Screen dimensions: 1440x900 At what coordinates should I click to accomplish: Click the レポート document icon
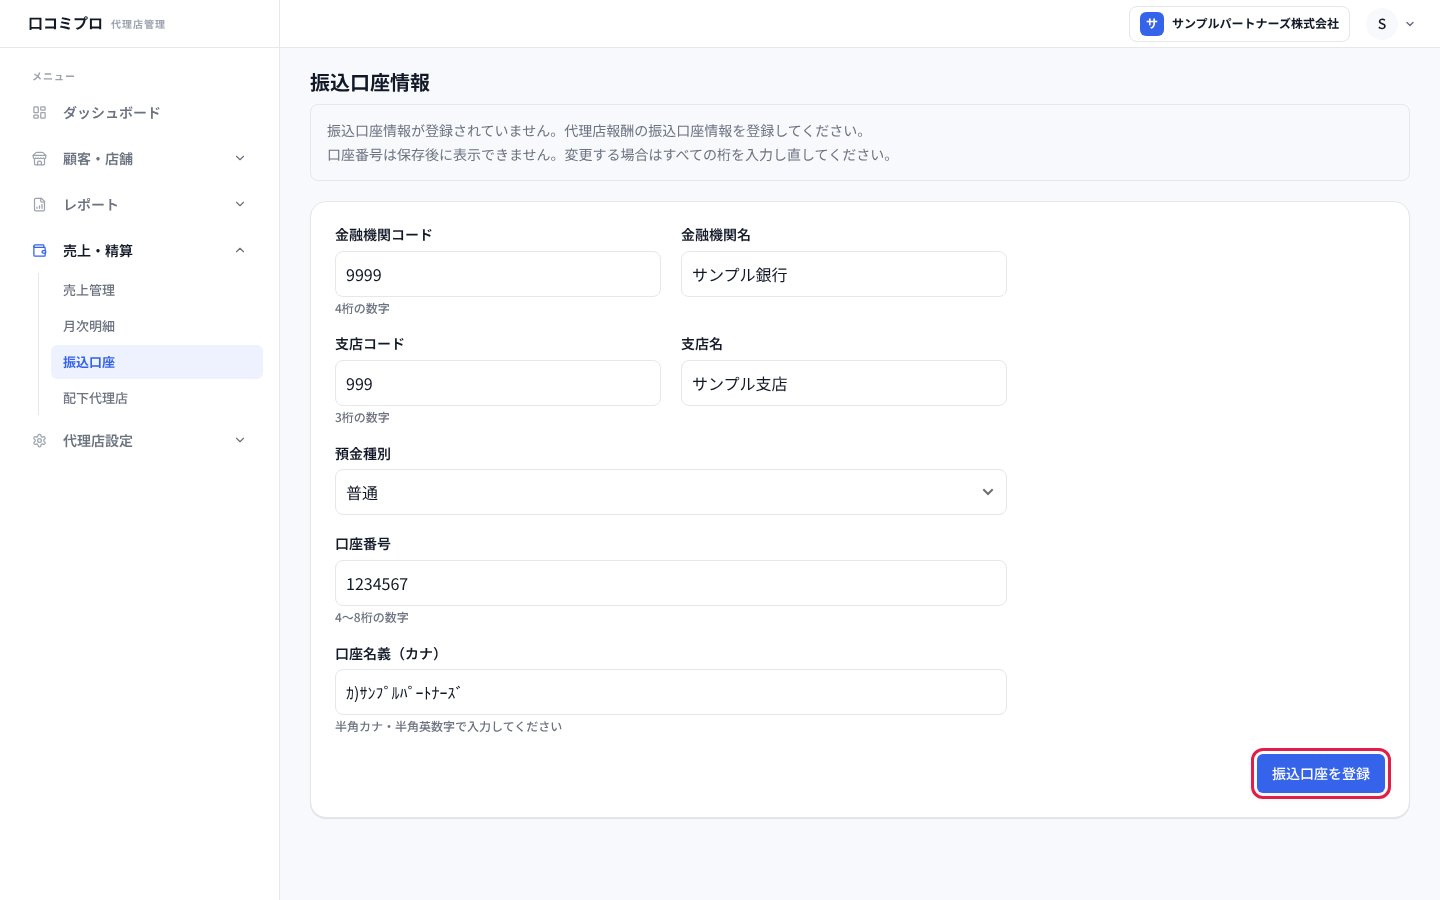click(x=40, y=205)
